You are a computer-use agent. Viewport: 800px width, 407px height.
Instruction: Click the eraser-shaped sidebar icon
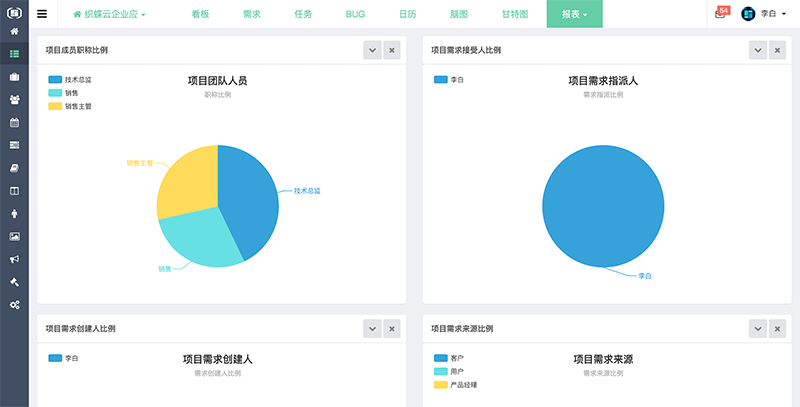(14, 168)
